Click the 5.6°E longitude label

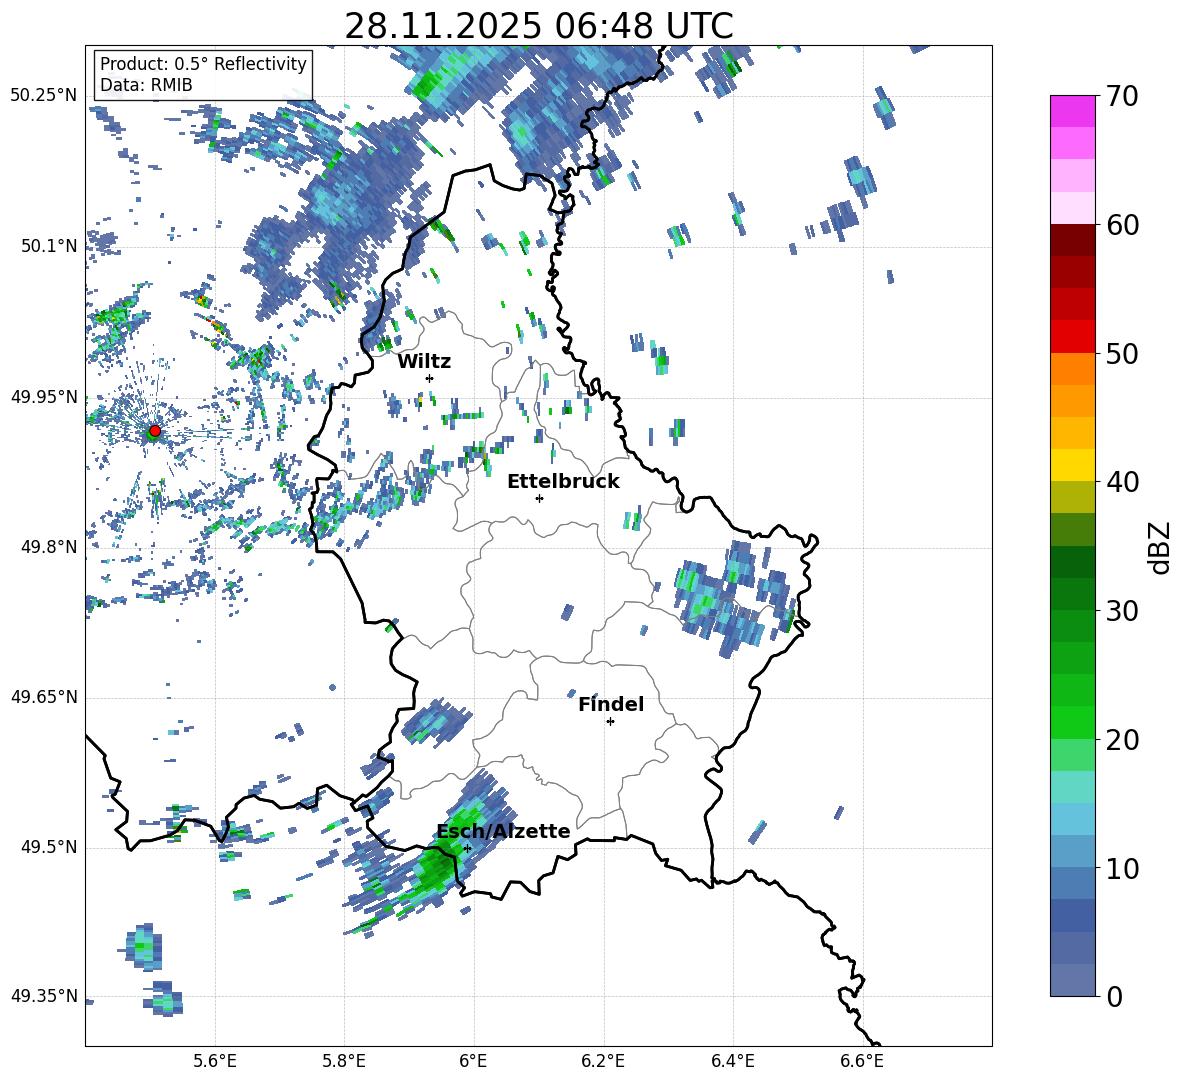pyautogui.click(x=215, y=1061)
